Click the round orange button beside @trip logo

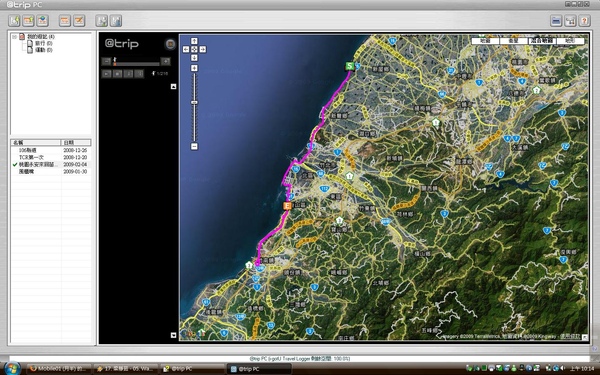[x=170, y=44]
